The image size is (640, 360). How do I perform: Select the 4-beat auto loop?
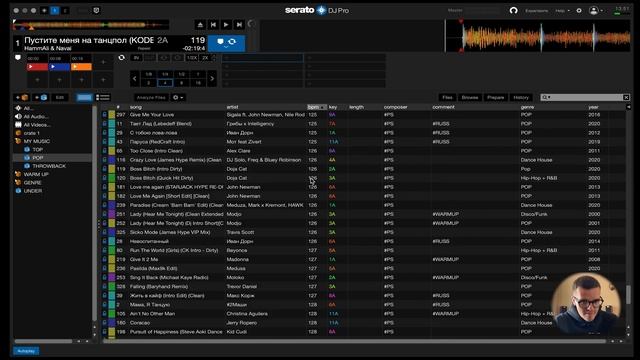point(165,83)
